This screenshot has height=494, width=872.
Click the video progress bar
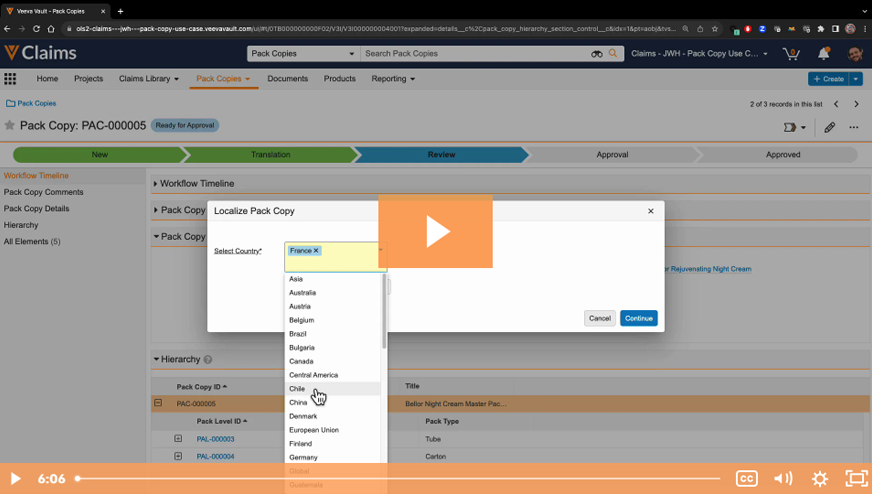click(398, 478)
